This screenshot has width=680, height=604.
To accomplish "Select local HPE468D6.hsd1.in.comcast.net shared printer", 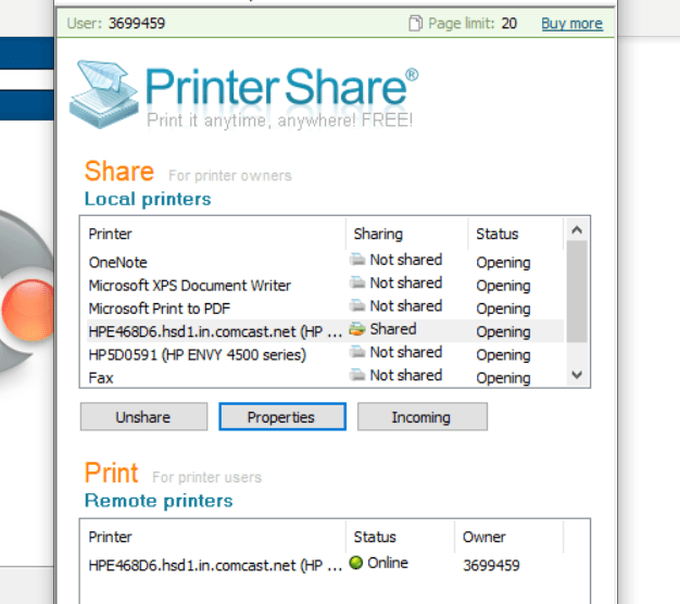I will [x=325, y=331].
